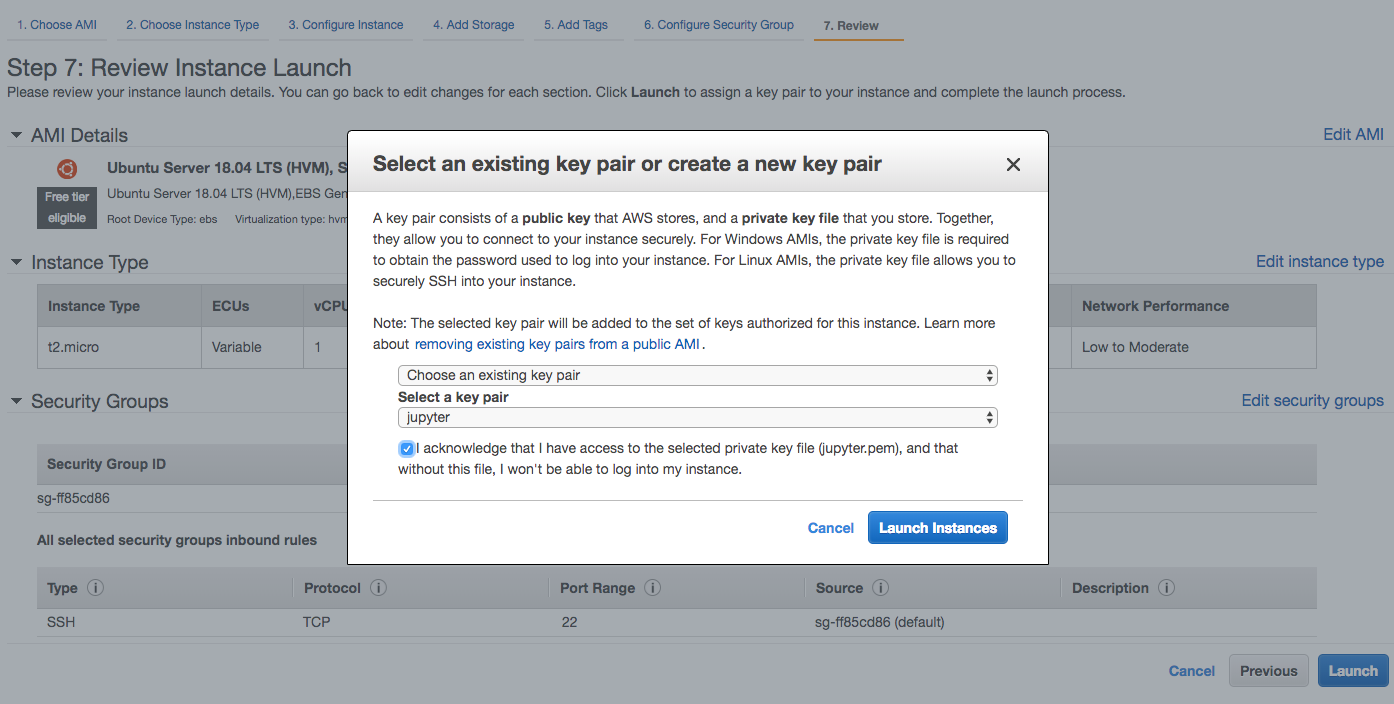Click the Free tier eligible badge
Viewport: 1394px width, 704px height.
(x=66, y=208)
